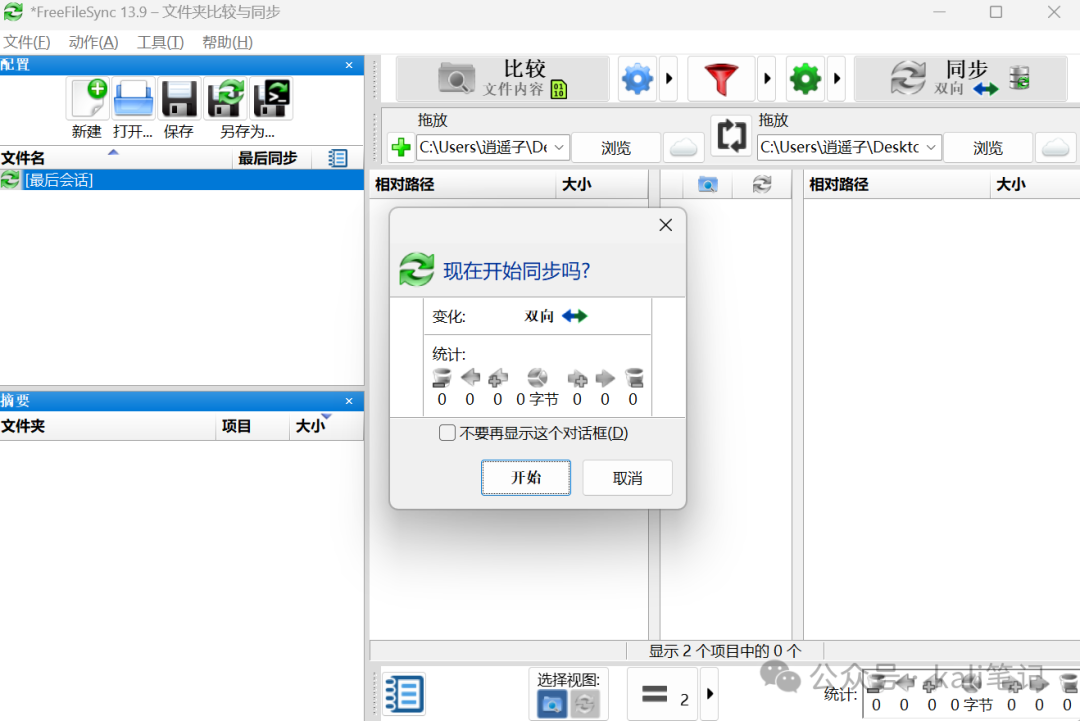The height and width of the screenshot is (721, 1080).
Task: Toggle the category view button in 选择视图
Action: (x=552, y=703)
